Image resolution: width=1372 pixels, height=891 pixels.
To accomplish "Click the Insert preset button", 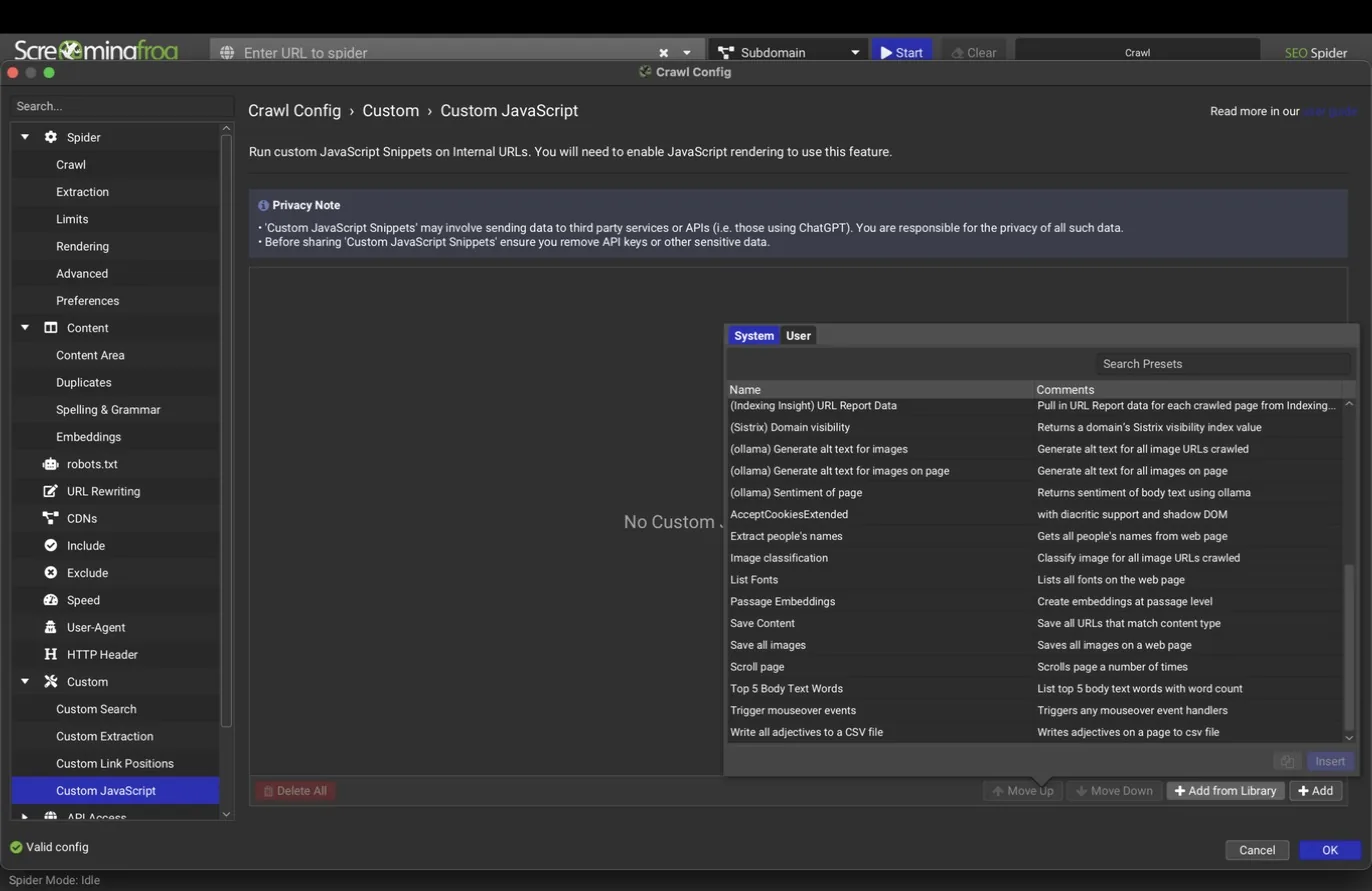I will [x=1330, y=762].
